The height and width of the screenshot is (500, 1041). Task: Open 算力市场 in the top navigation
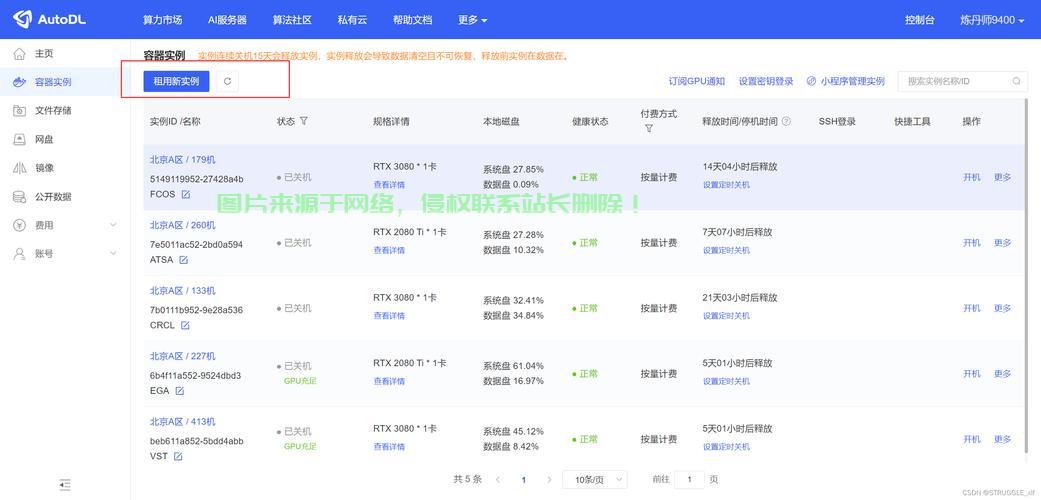163,20
